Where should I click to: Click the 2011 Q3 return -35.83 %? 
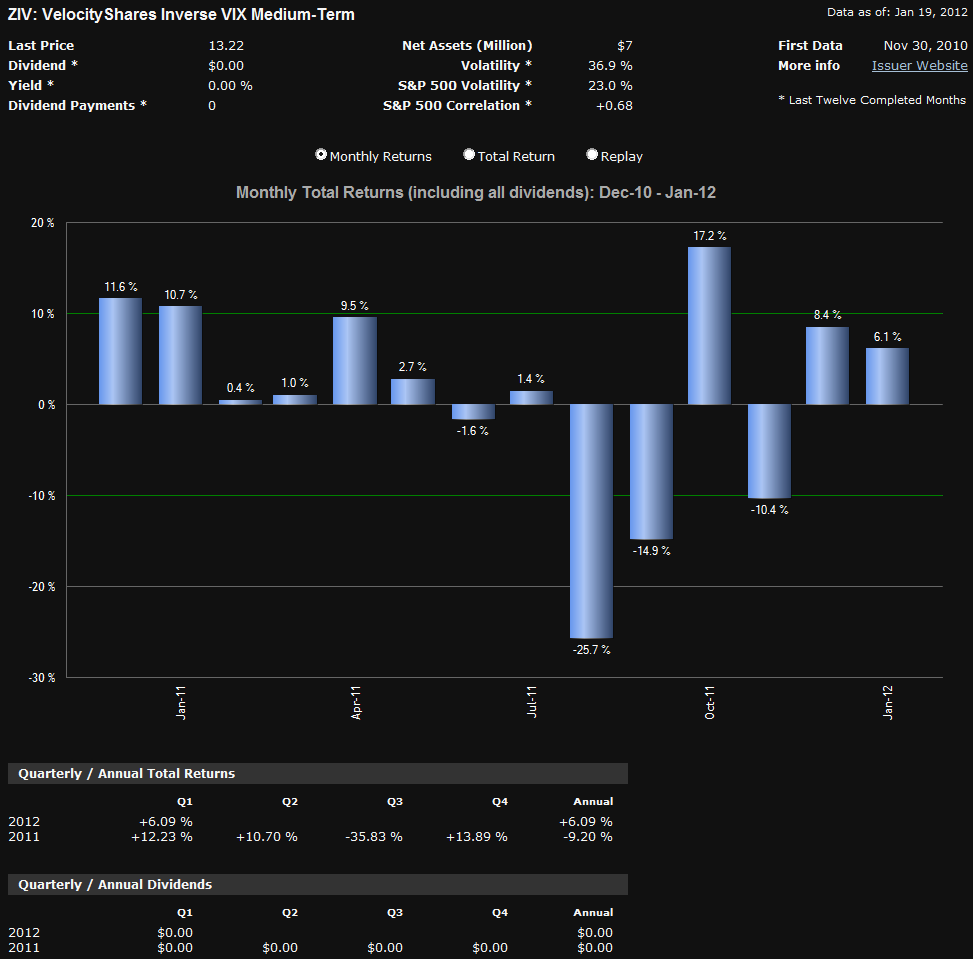[x=373, y=836]
